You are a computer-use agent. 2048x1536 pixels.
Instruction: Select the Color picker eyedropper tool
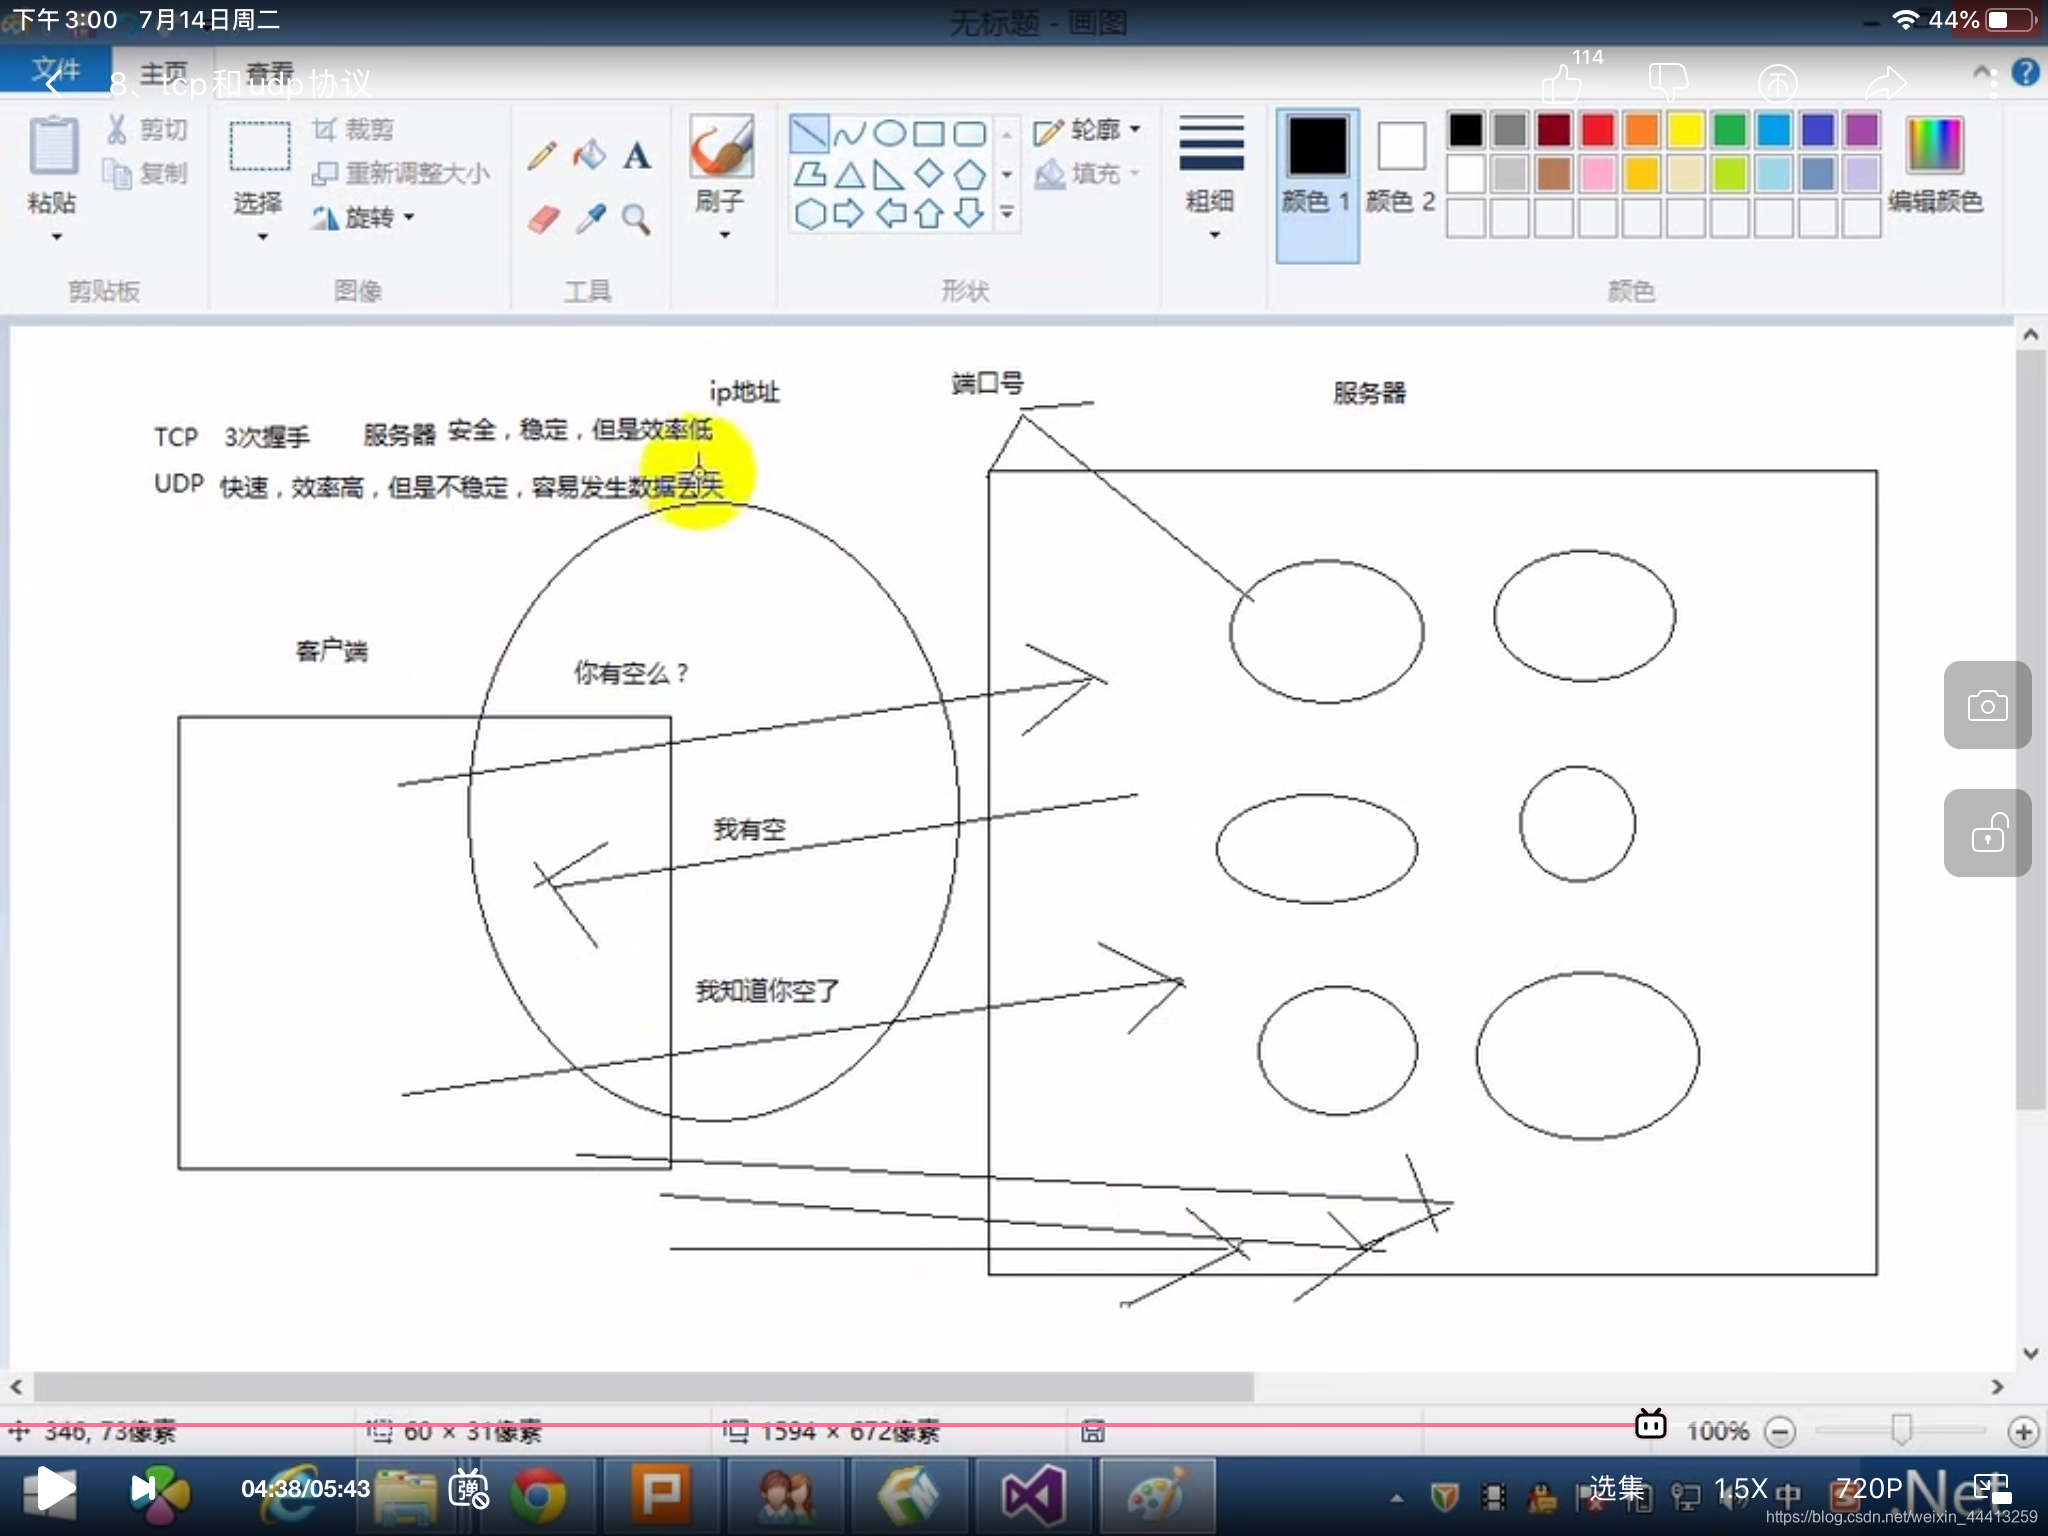point(590,218)
